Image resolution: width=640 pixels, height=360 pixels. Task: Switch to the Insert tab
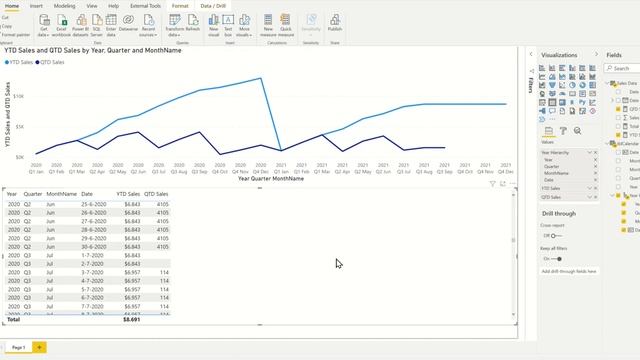[x=36, y=6]
